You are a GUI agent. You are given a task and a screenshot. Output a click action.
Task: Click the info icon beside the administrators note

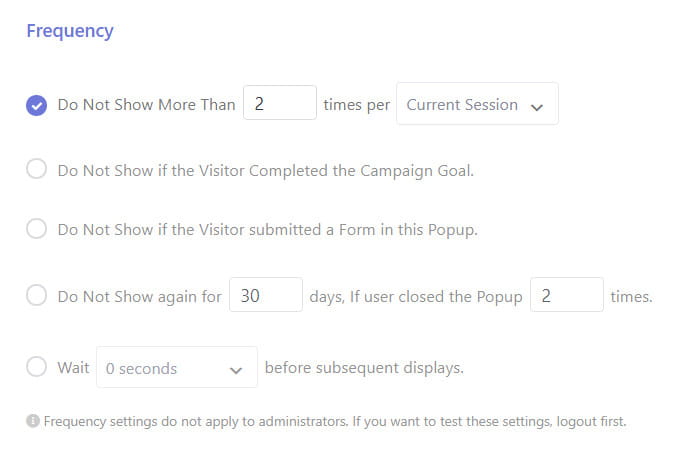tap(33, 422)
